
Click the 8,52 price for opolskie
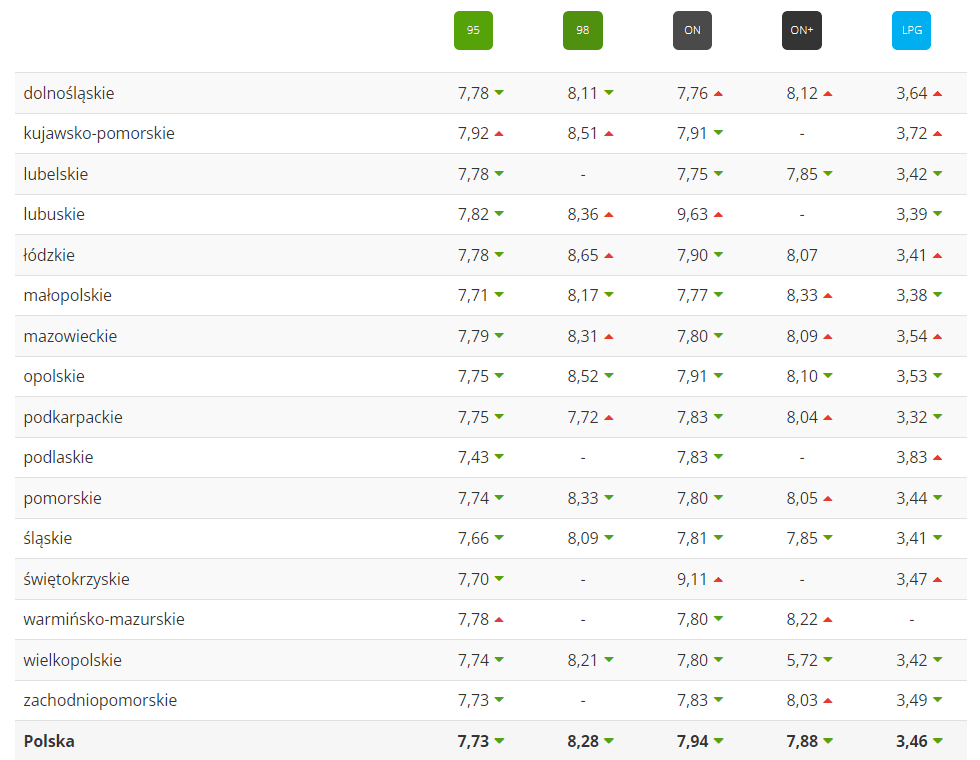tap(582, 376)
